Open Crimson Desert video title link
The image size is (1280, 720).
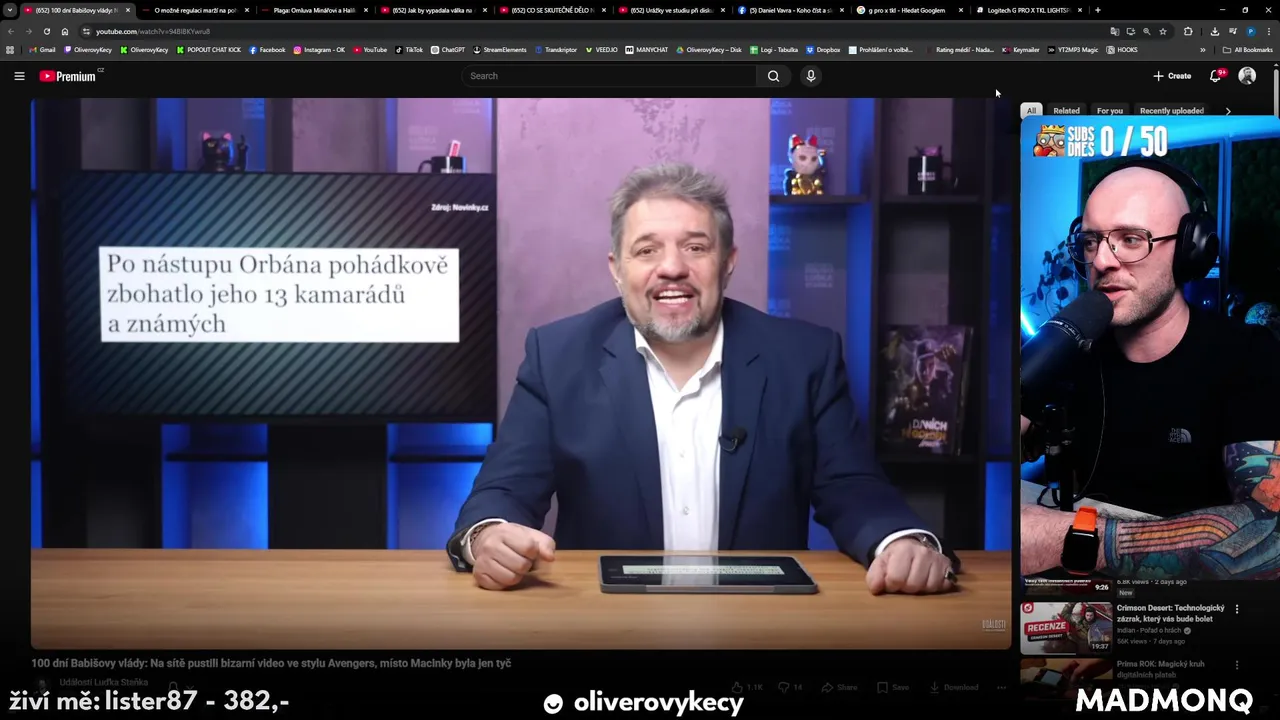pyautogui.click(x=1171, y=613)
